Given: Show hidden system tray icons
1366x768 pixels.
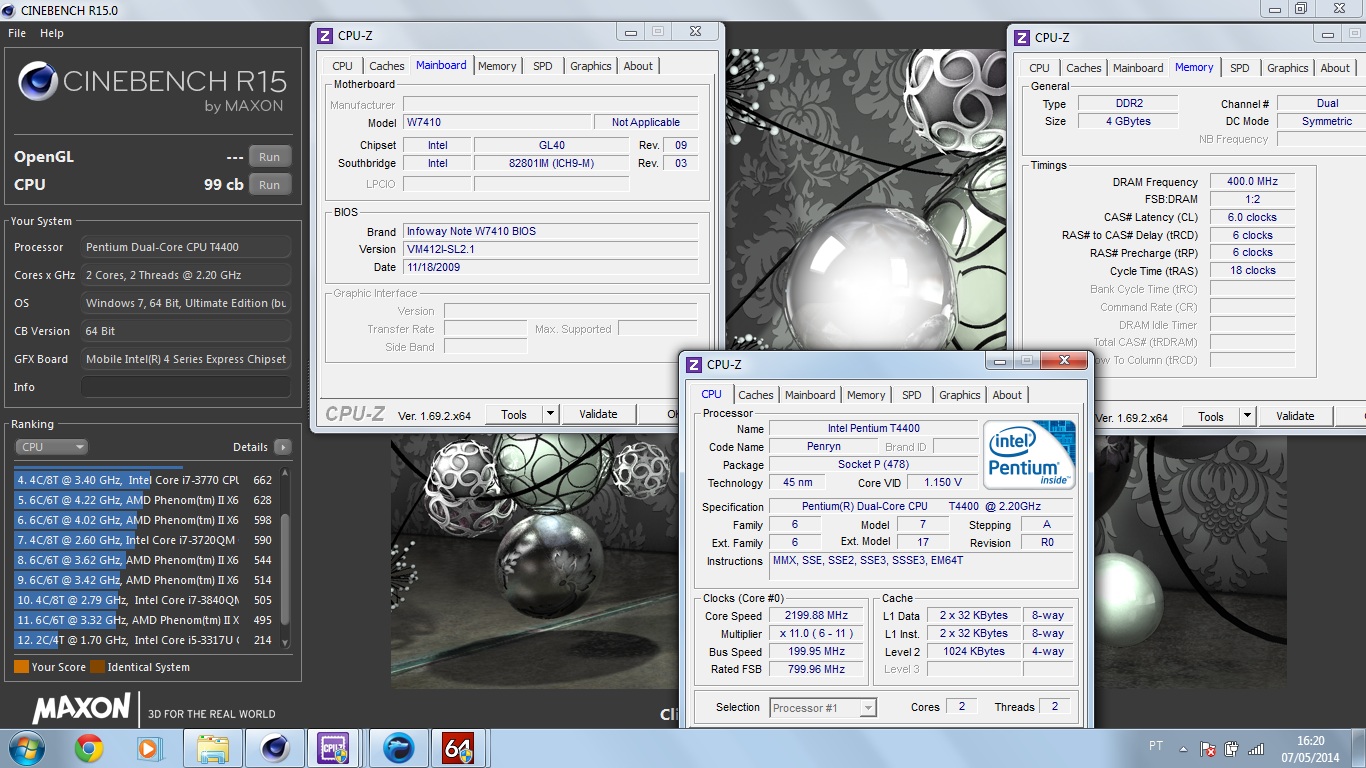Looking at the screenshot, I should [1185, 748].
